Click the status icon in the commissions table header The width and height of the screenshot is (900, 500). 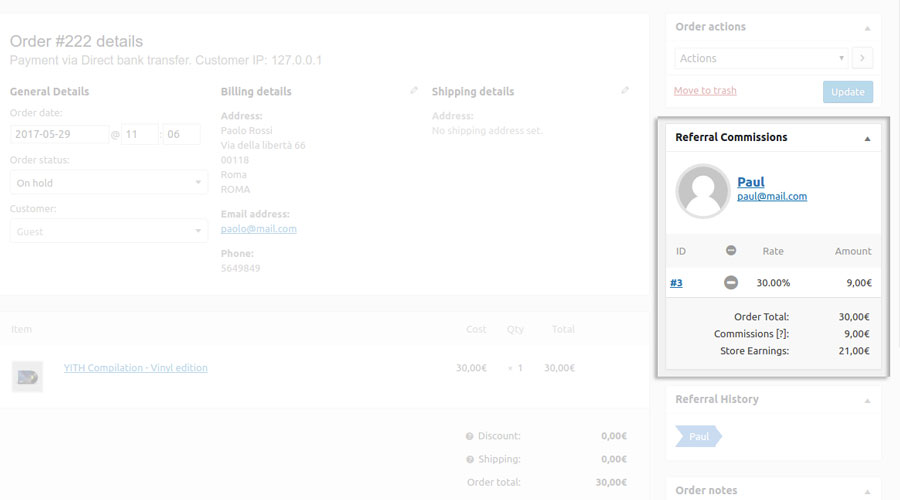[x=731, y=251]
